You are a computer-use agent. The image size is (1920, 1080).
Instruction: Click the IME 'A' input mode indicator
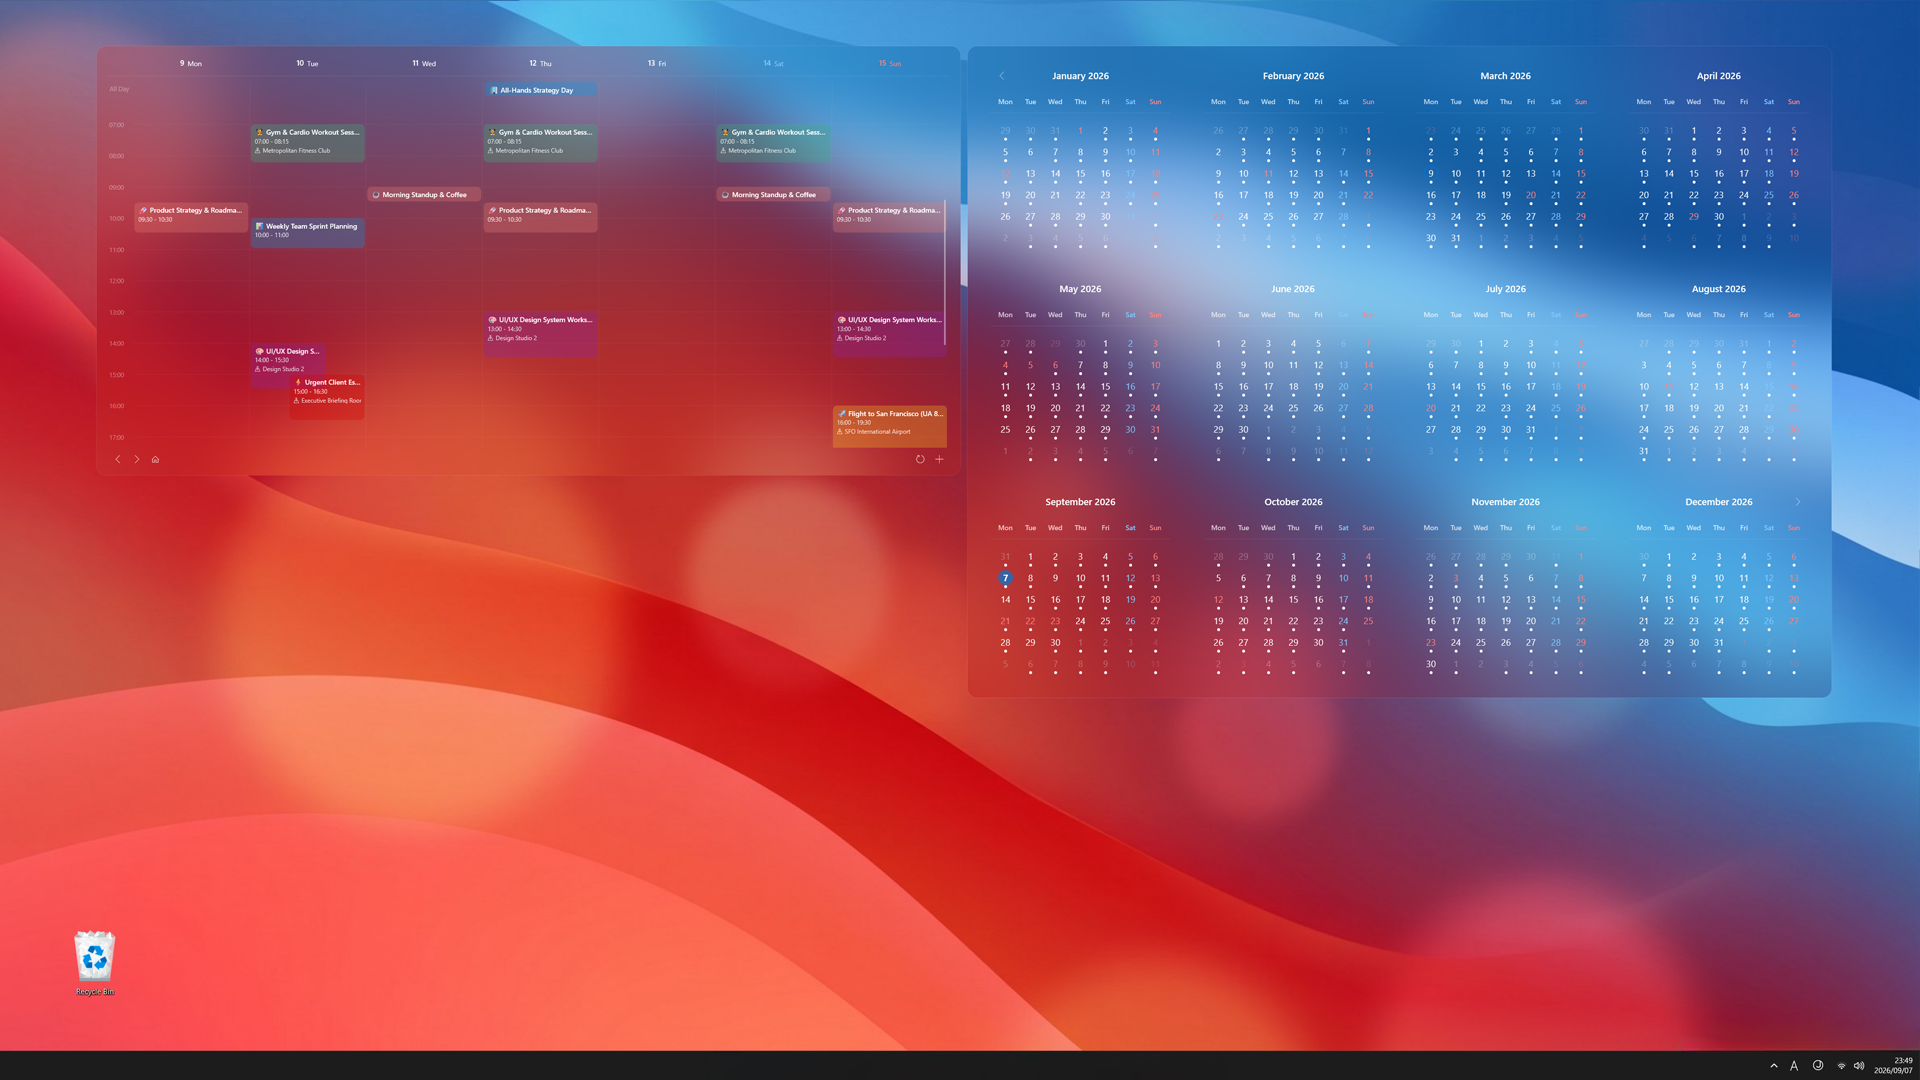coord(1794,1066)
